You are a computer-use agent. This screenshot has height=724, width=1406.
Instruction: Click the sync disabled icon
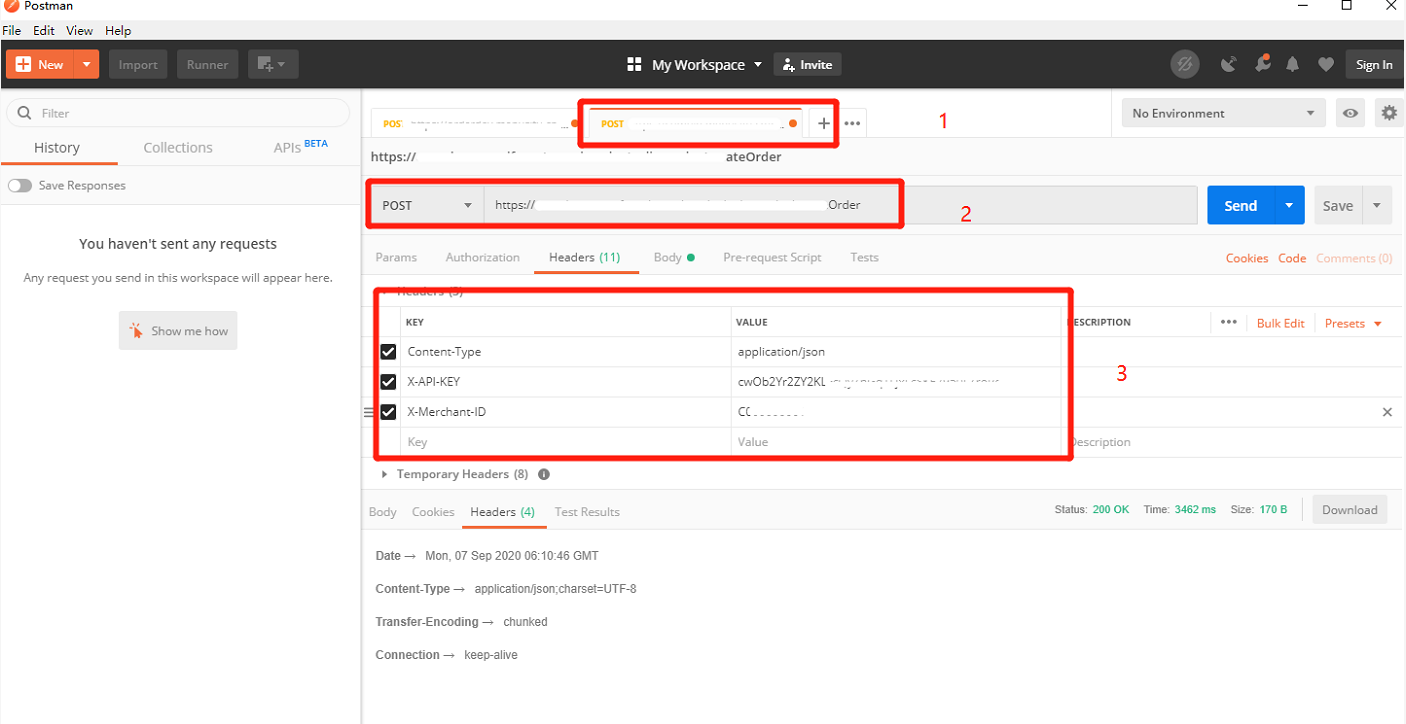tap(1185, 64)
